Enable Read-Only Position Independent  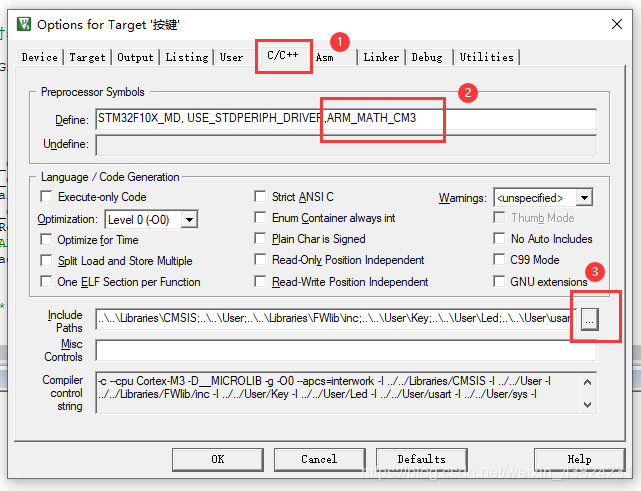[260, 260]
